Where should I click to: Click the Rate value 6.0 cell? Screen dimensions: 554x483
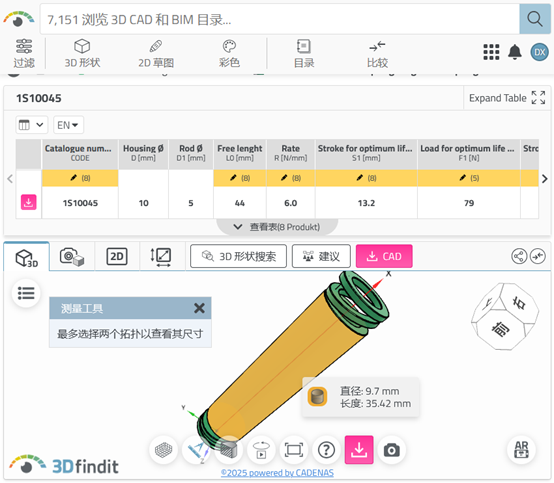tap(290, 203)
